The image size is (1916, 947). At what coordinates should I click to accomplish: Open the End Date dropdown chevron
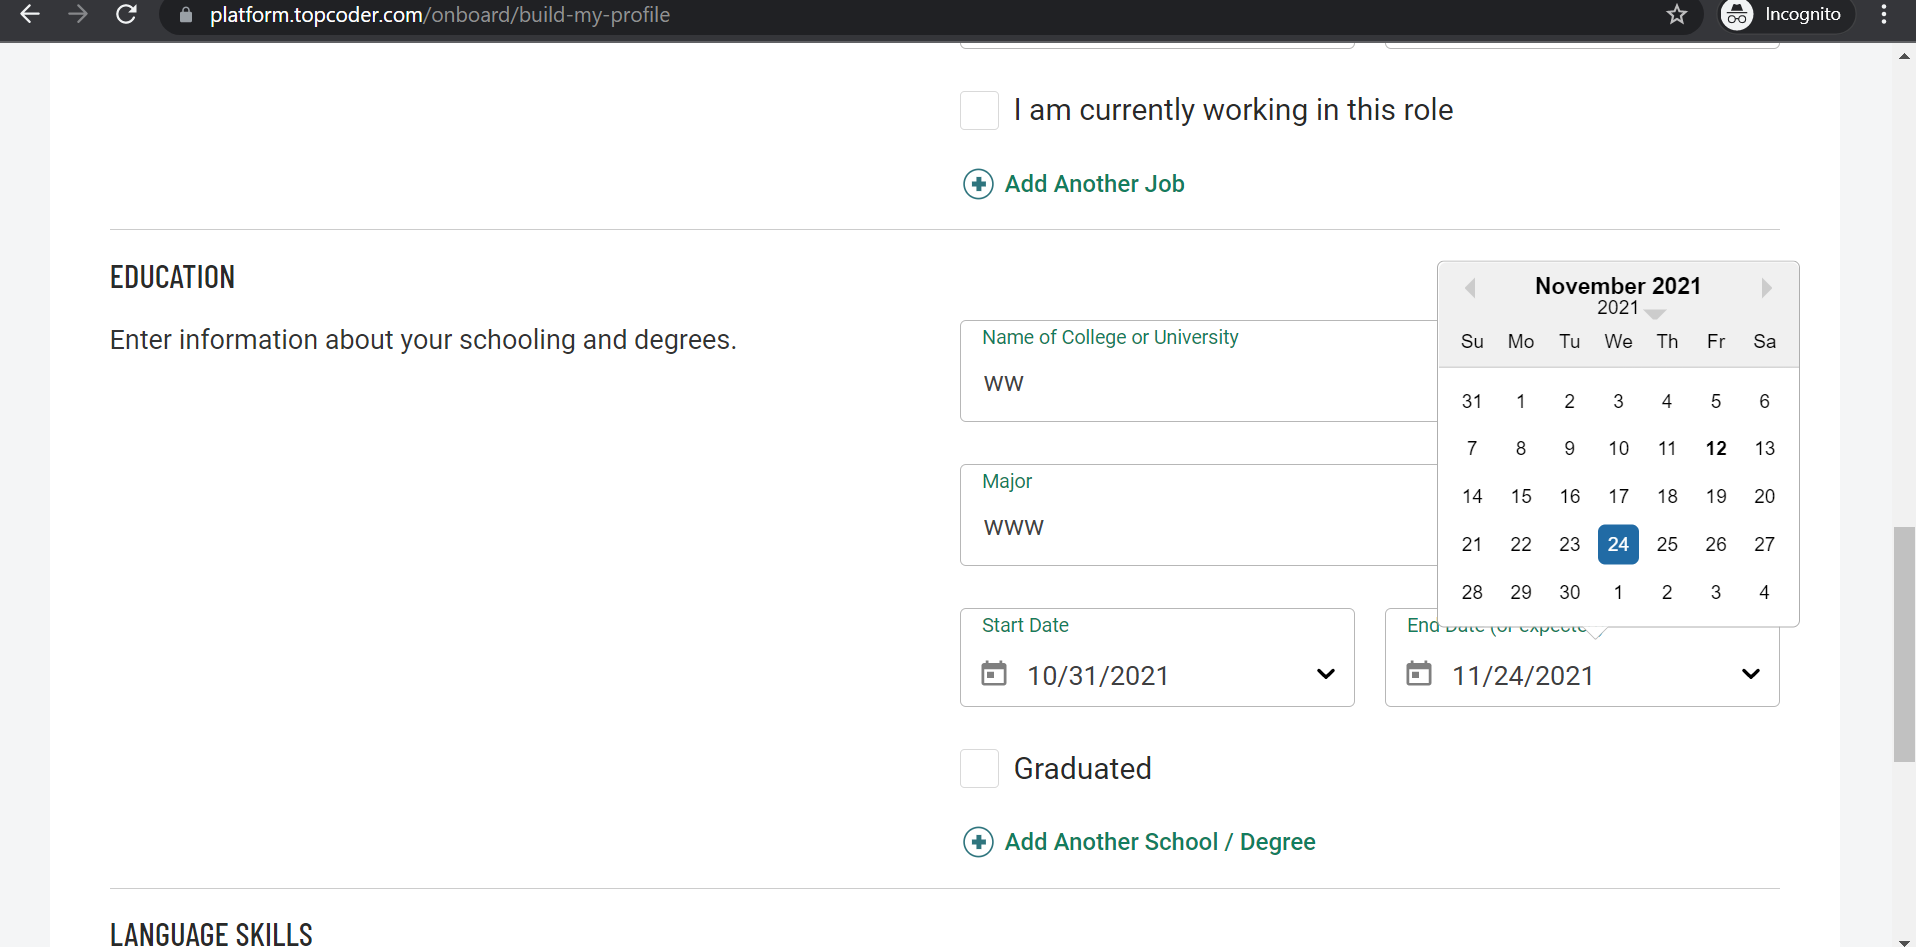coord(1752,674)
